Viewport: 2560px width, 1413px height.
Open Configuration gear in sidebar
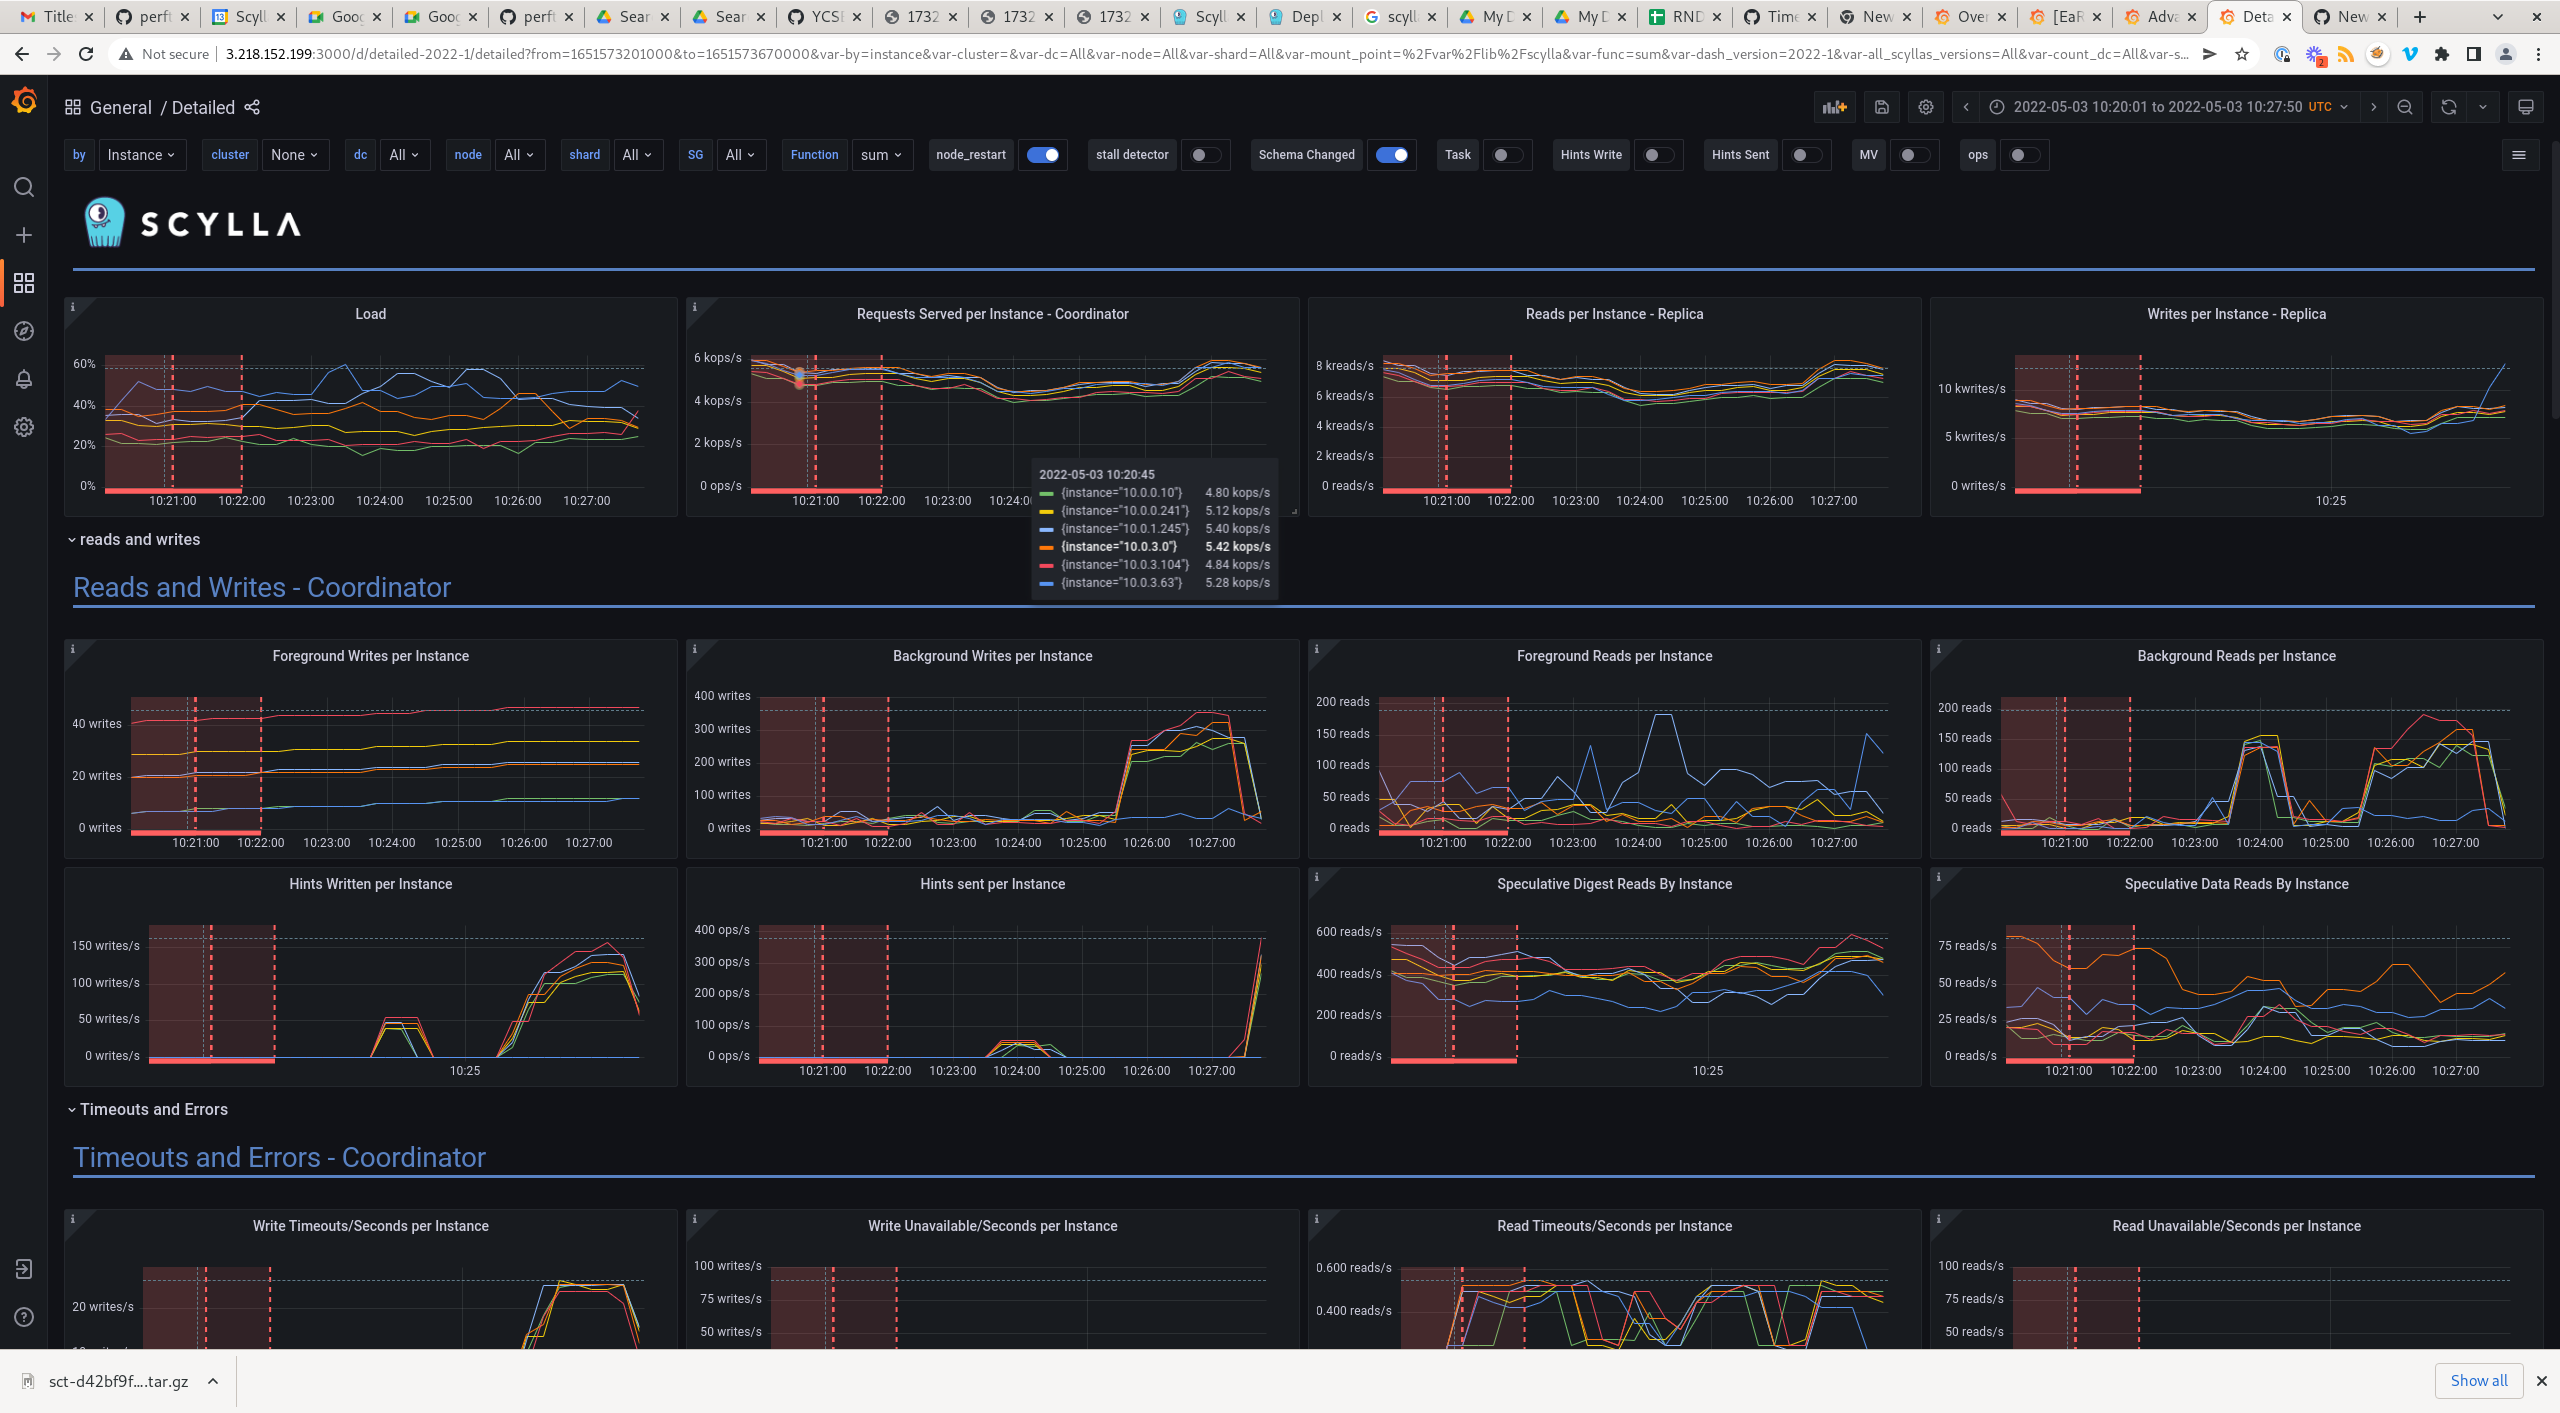[x=24, y=427]
